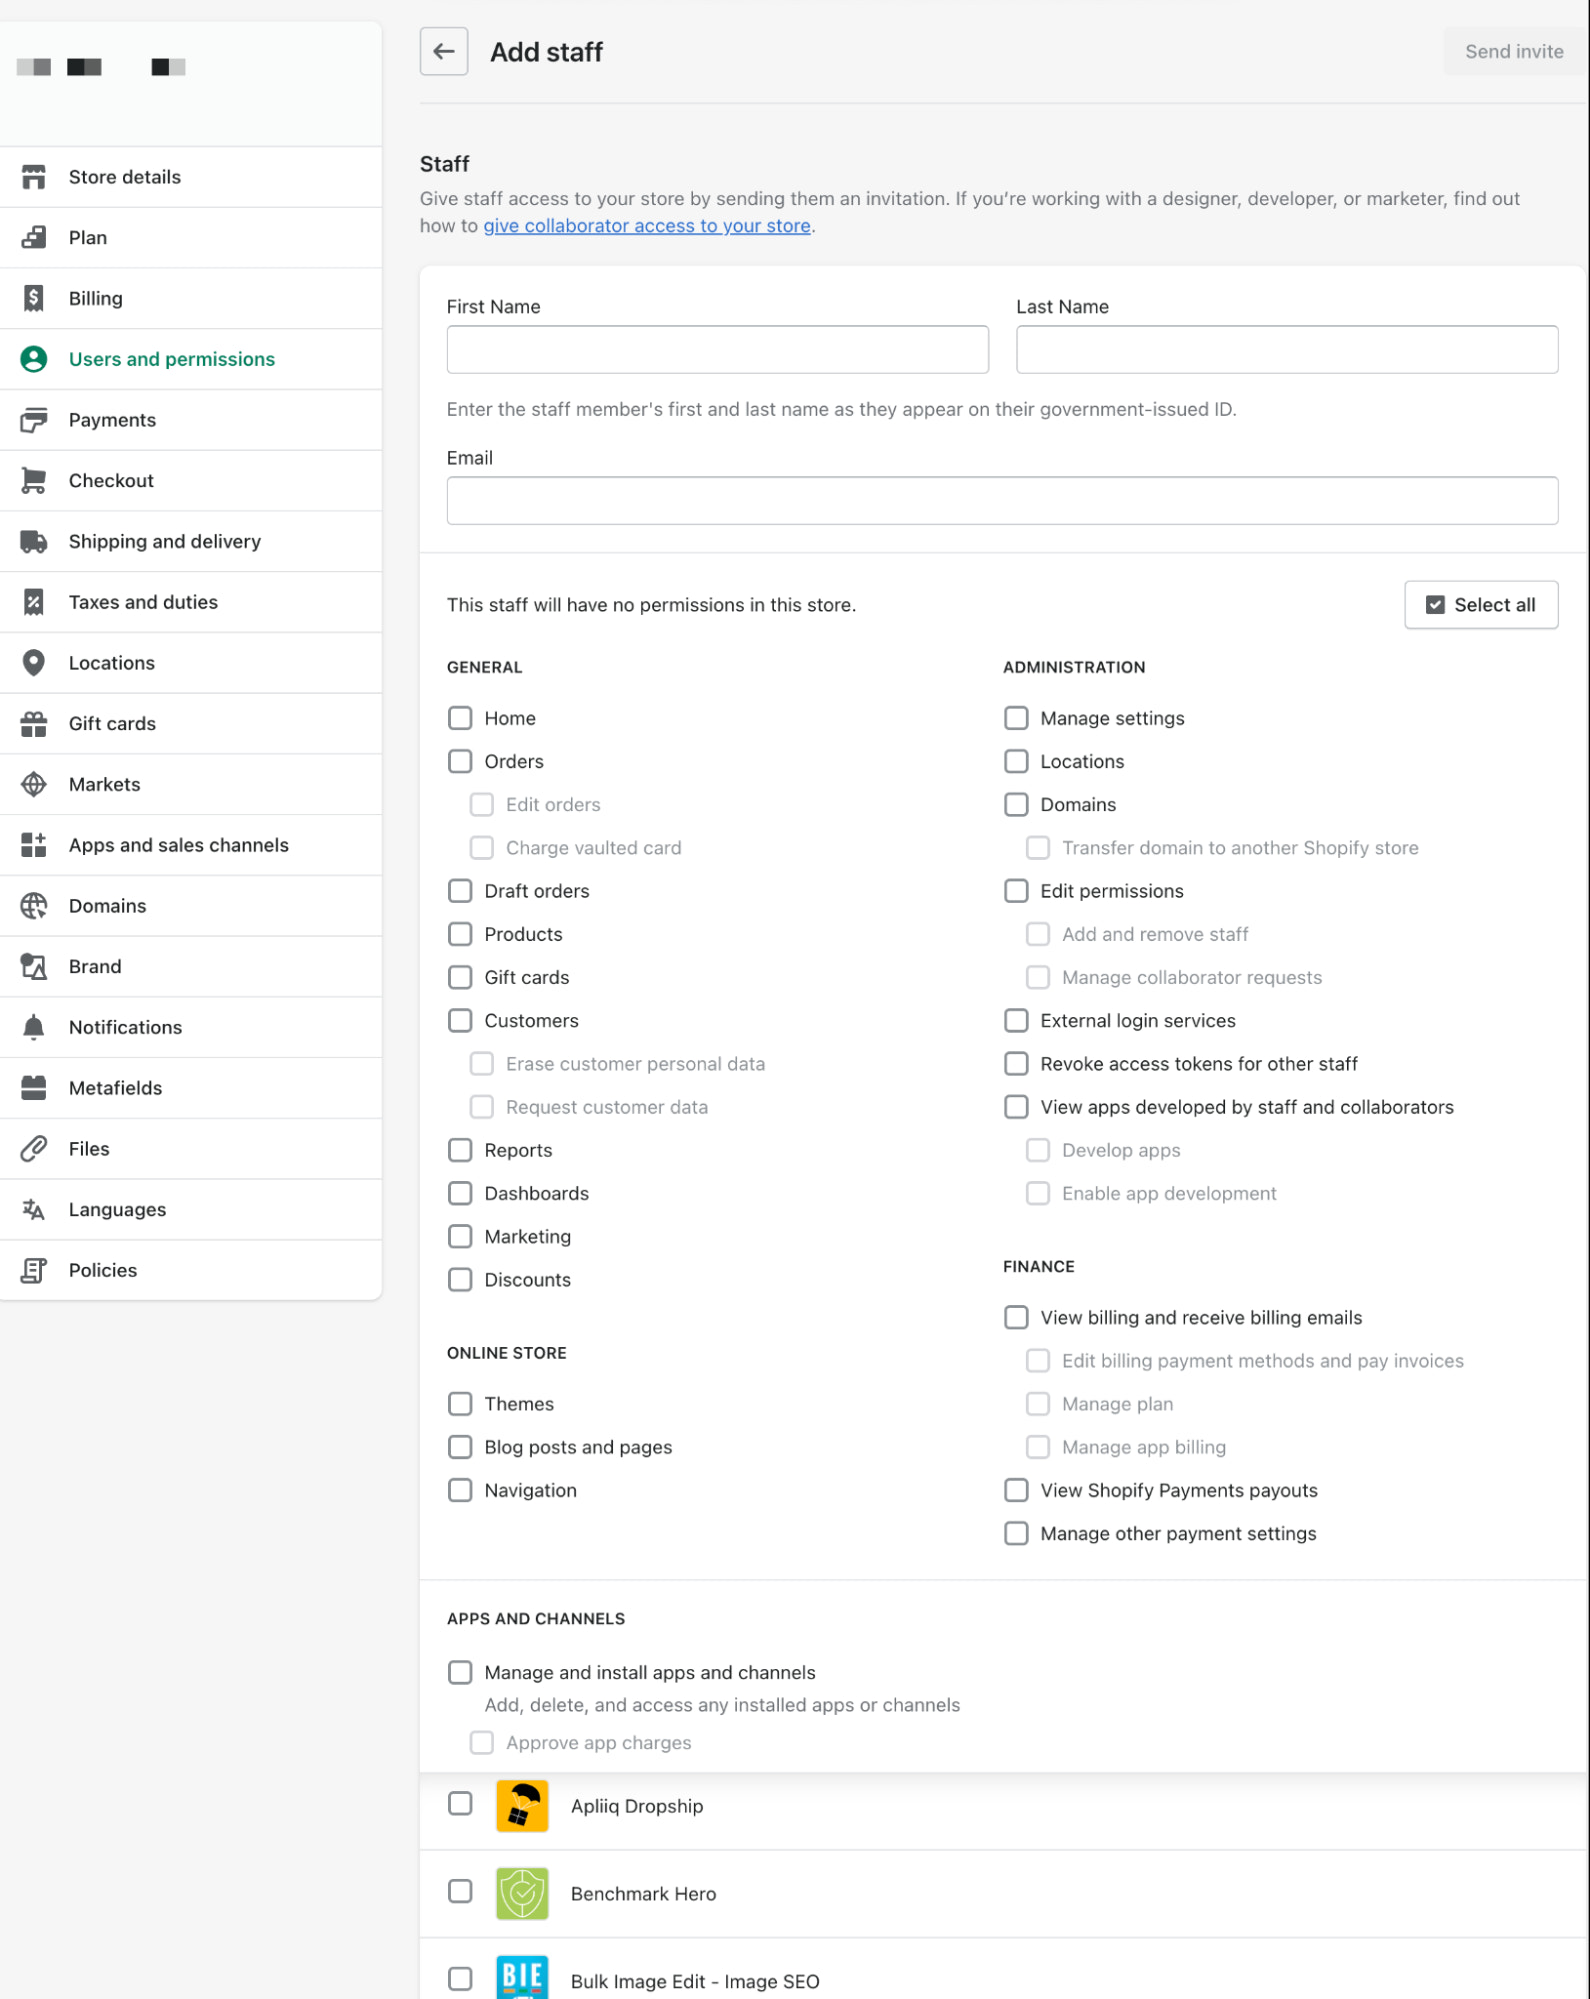1590x1999 pixels.
Task: Click the Apliiq Dropship app icon
Action: [522, 1806]
